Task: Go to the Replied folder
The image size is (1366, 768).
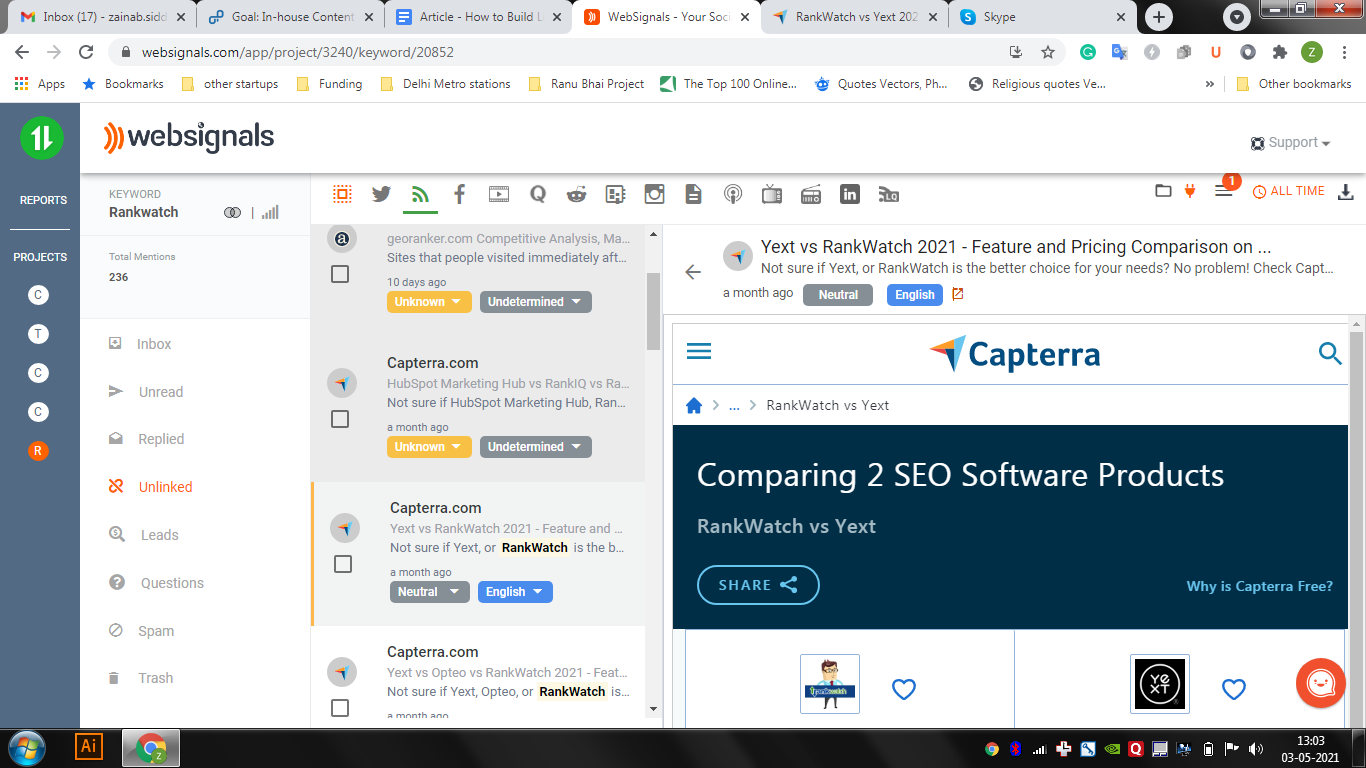Action: 161,439
